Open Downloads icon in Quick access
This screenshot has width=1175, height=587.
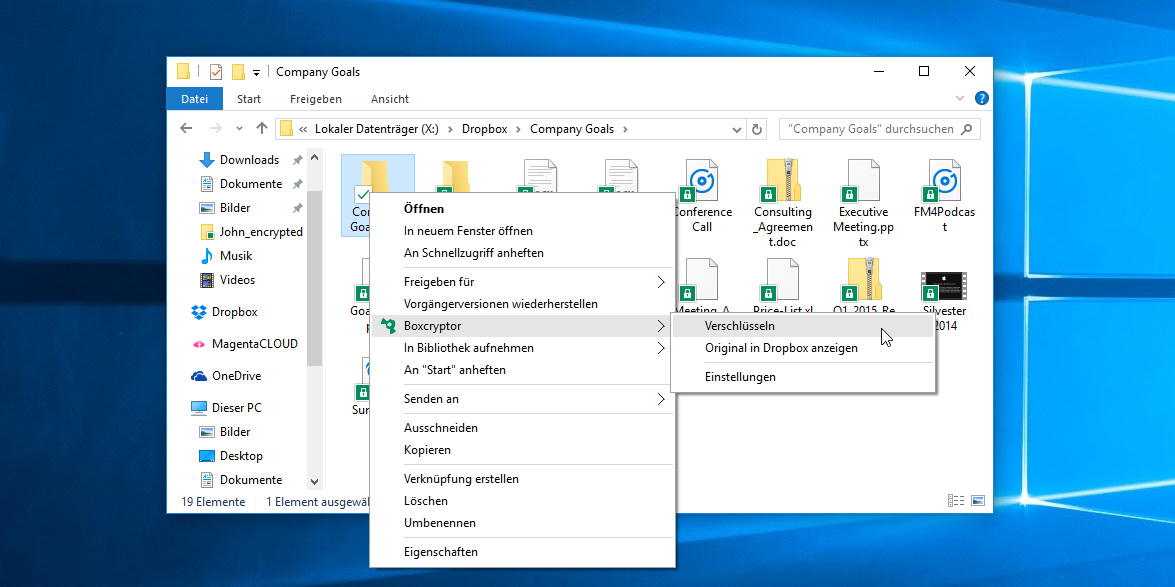[207, 160]
